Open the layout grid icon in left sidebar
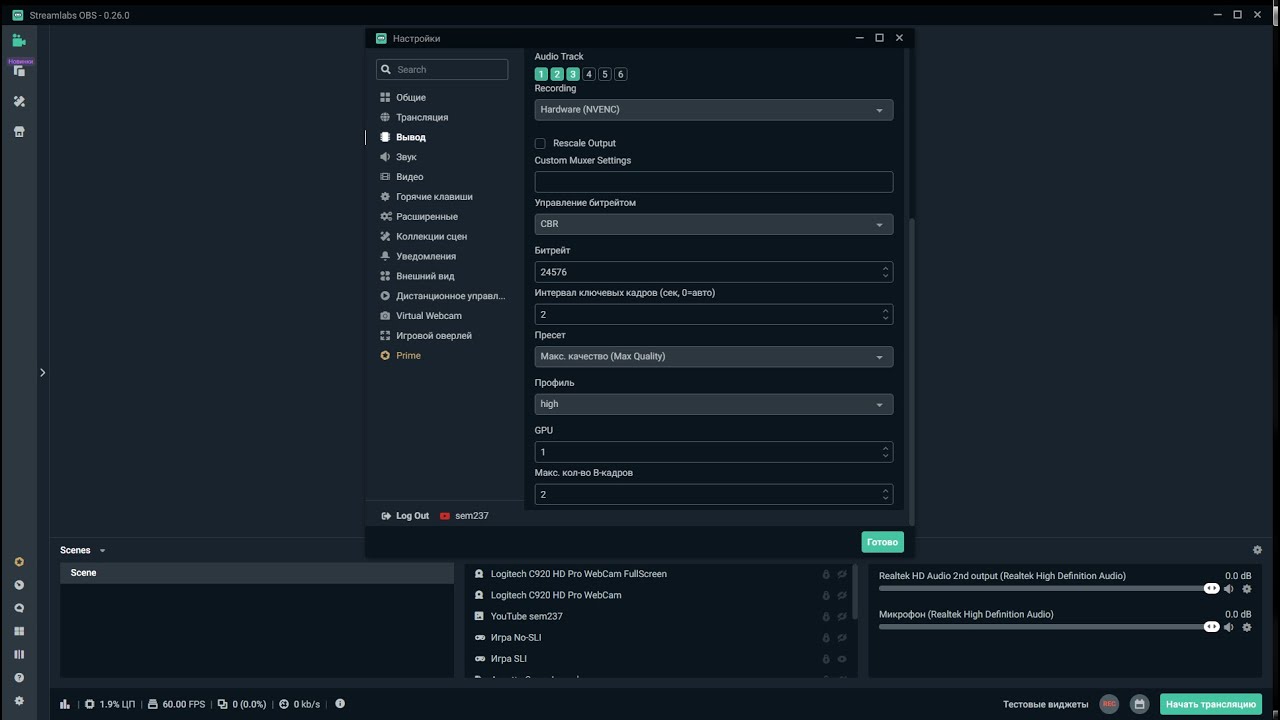Screen dimensions: 1280x720 click(x=19, y=632)
